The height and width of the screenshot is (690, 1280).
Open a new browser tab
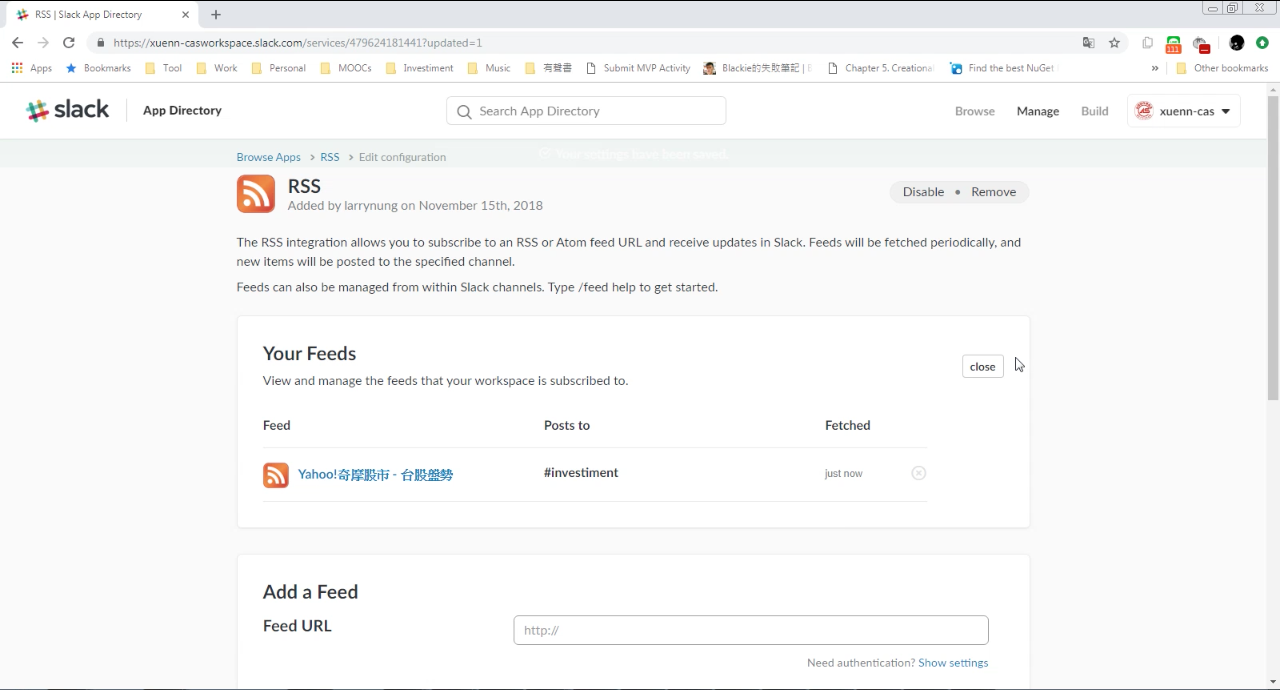click(216, 15)
